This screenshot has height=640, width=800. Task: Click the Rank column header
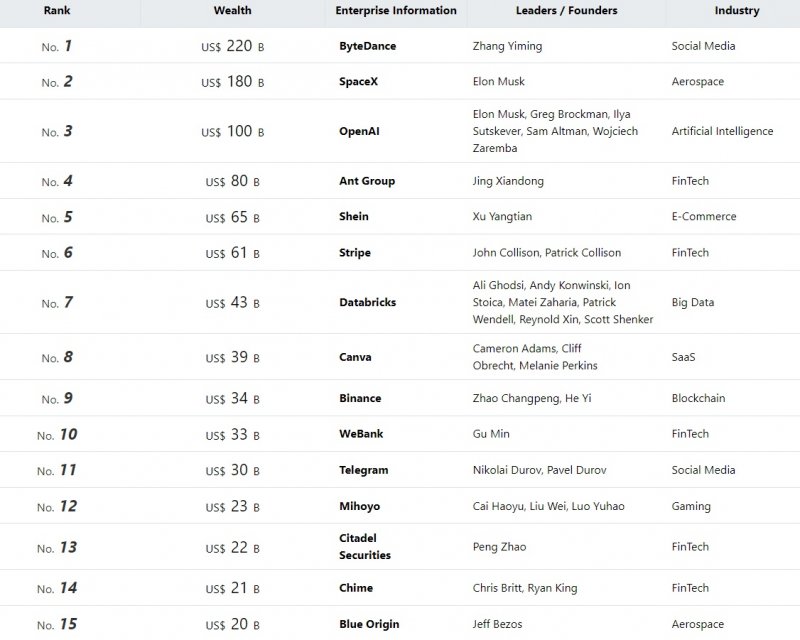coord(56,11)
